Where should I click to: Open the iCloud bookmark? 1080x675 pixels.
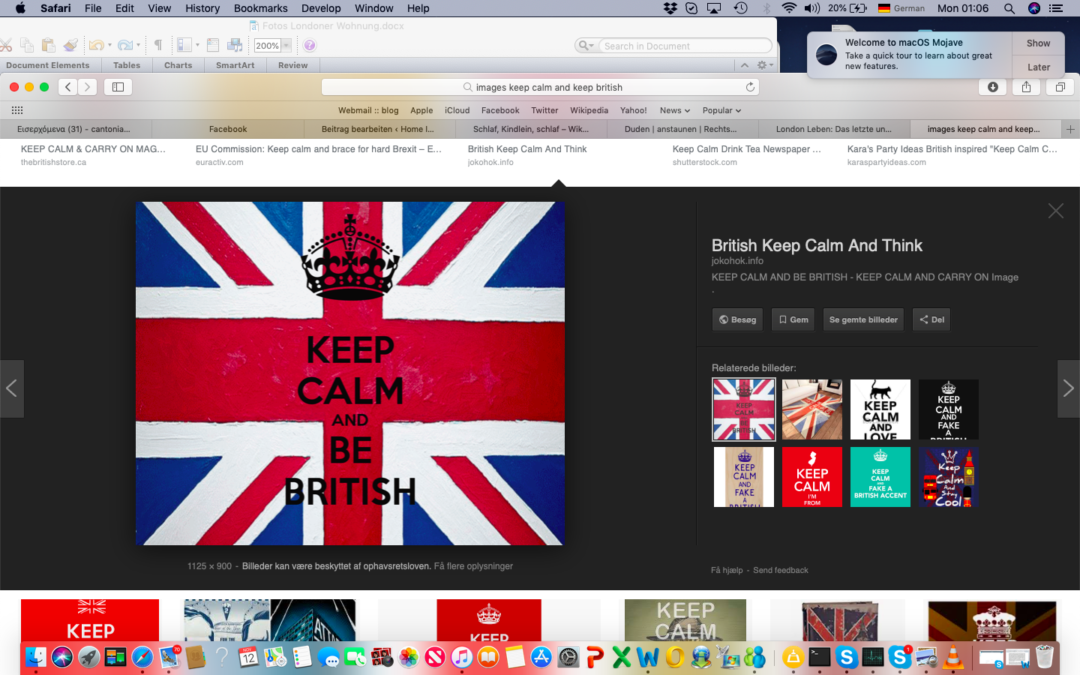(x=457, y=110)
